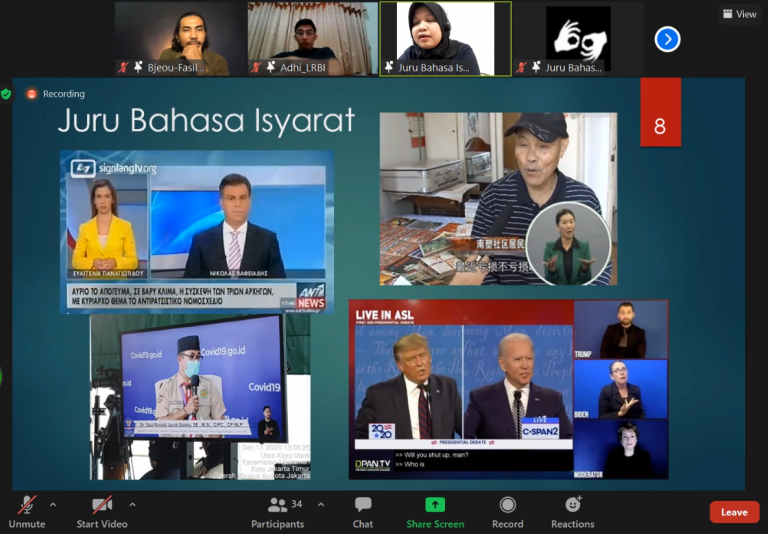Viewport: 768px width, 534px height.
Task: Expand participants options arrow
Action: point(321,505)
